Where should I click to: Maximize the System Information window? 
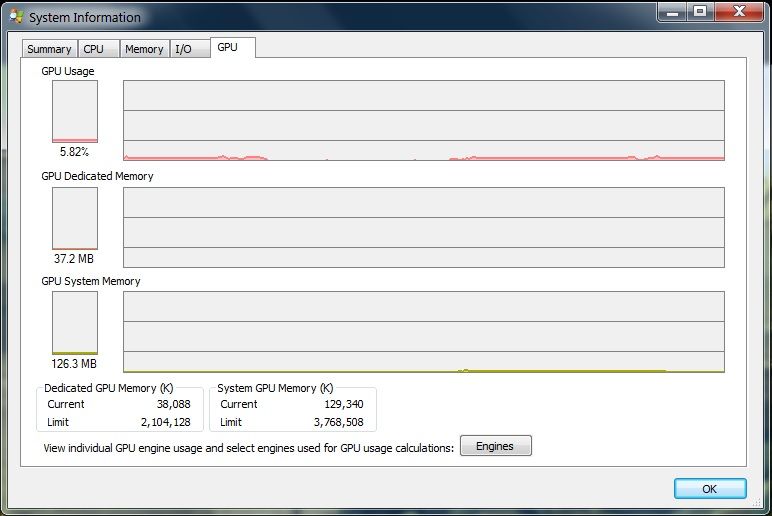(700, 12)
